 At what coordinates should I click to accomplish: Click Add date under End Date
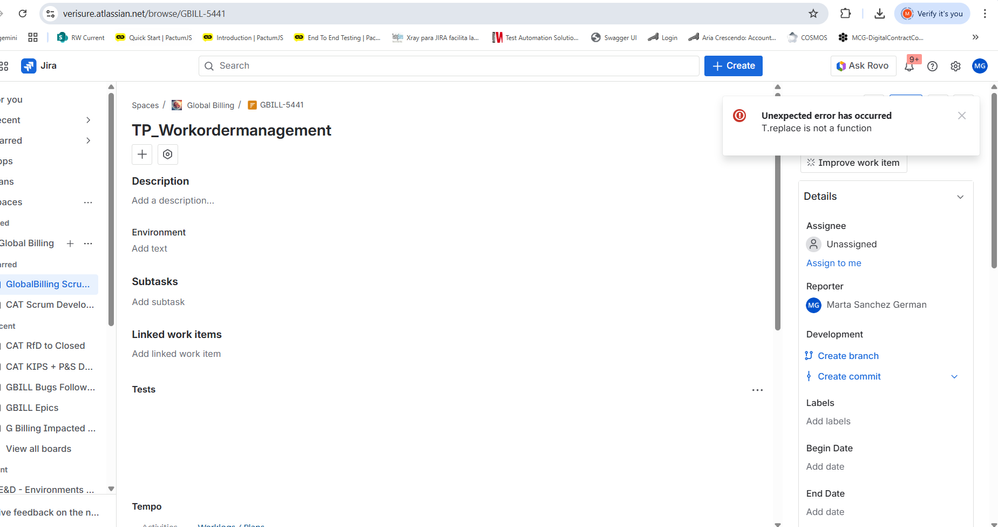click(x=825, y=512)
